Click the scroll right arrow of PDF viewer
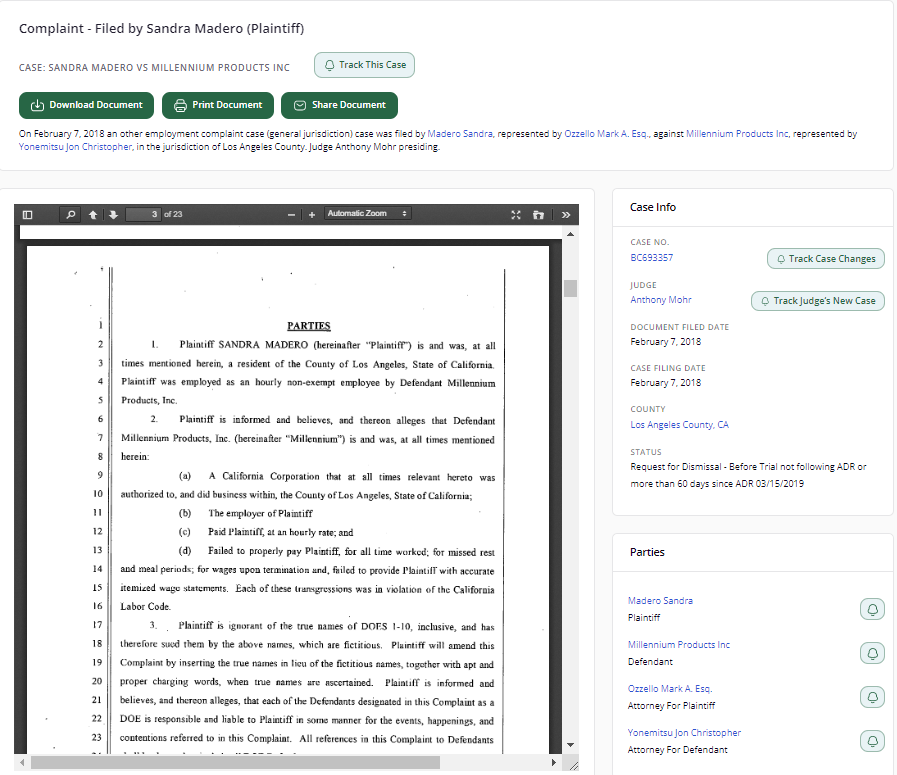Screen dimensions: 897x775 pos(554,763)
